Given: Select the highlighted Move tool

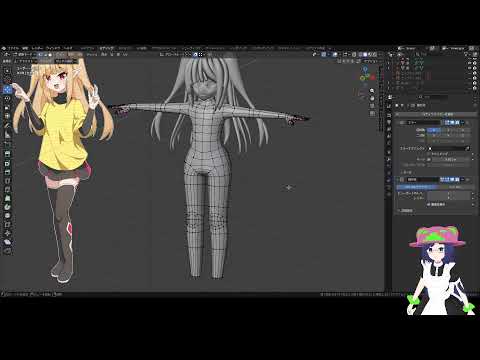Looking at the screenshot, I should point(7,89).
